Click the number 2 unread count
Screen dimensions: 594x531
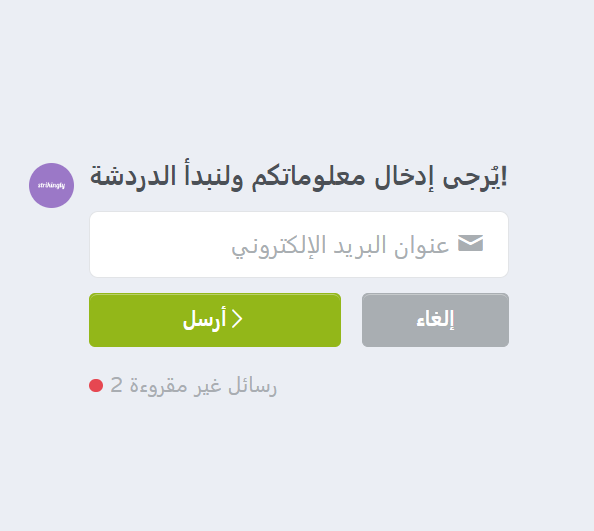(116, 385)
